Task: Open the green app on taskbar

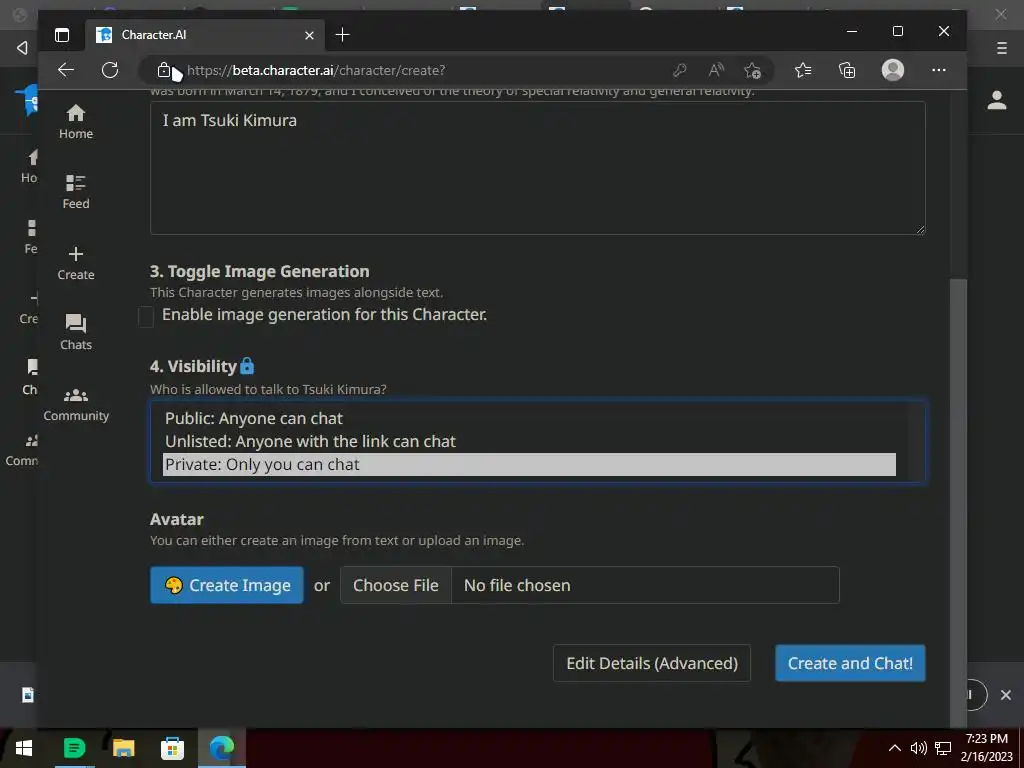Action: [x=74, y=748]
